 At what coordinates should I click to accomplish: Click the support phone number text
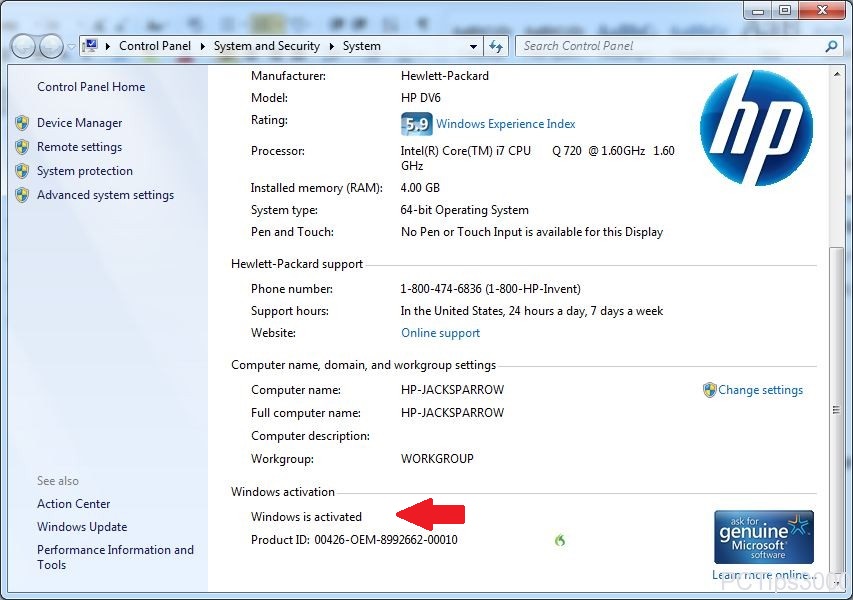[491, 289]
